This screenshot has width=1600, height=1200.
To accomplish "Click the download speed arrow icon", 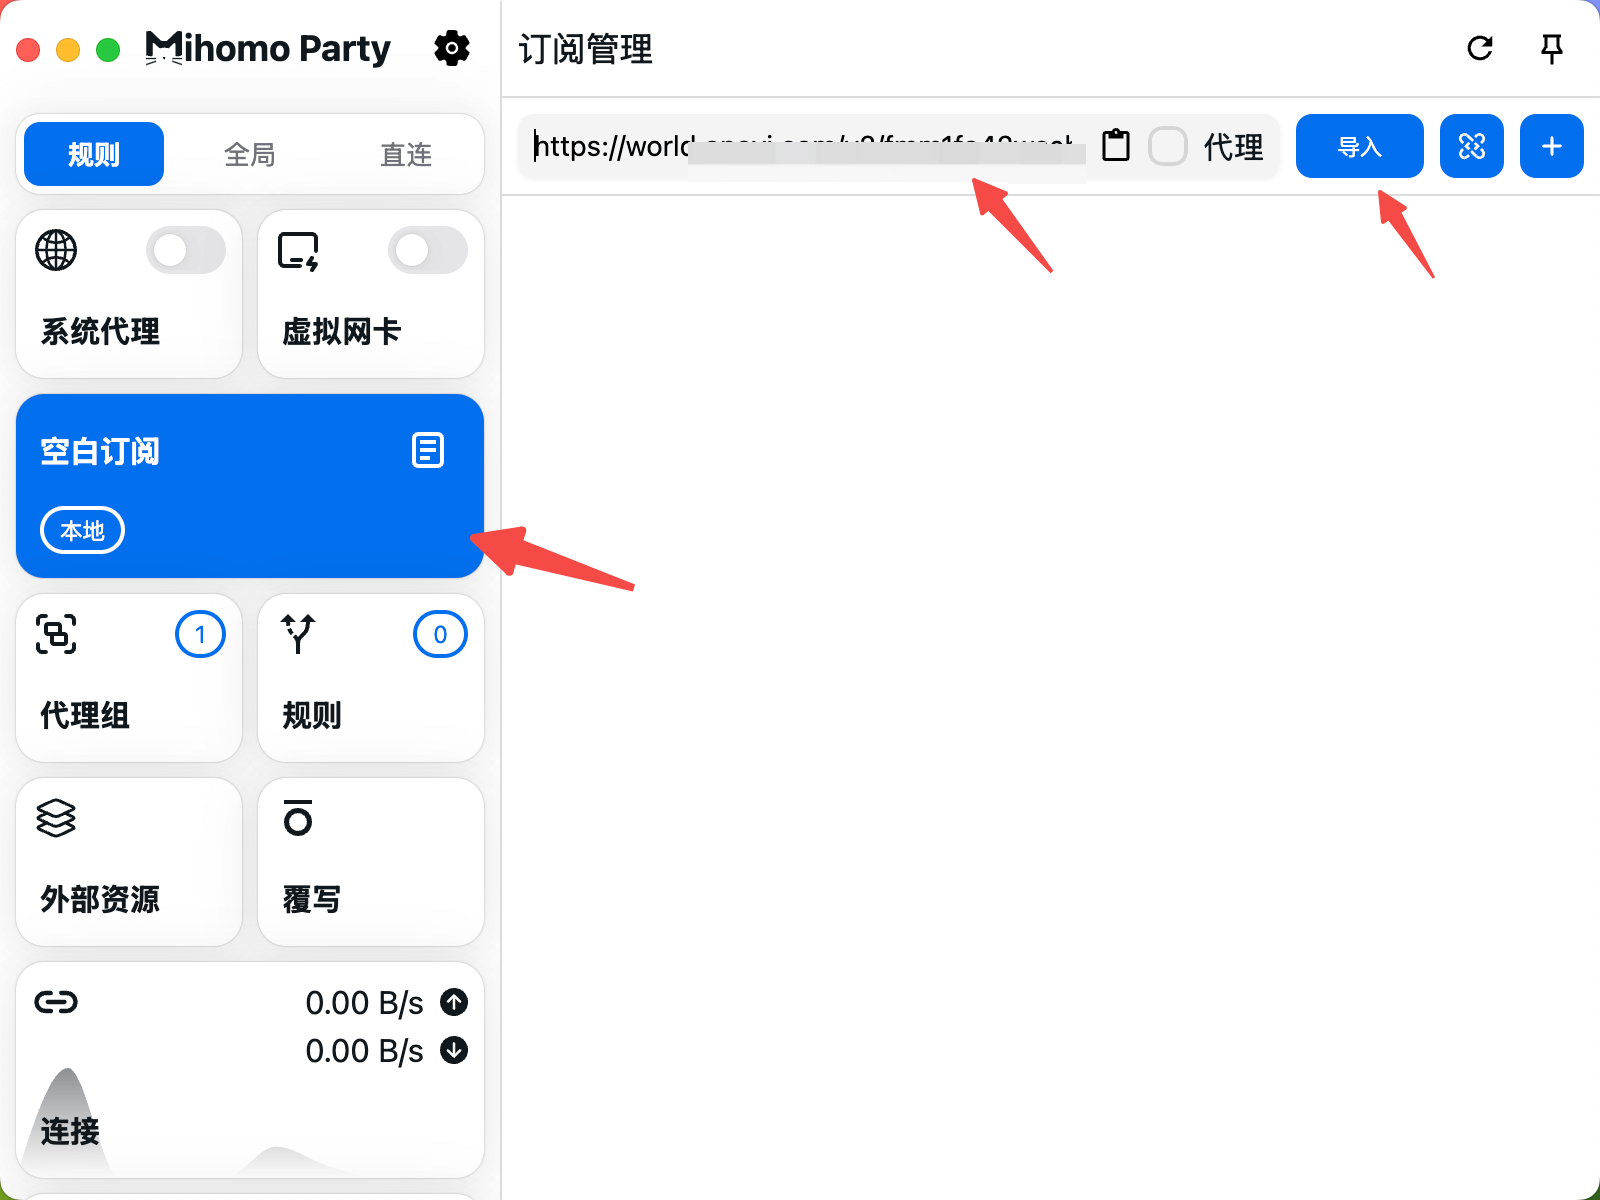I will (x=454, y=1050).
